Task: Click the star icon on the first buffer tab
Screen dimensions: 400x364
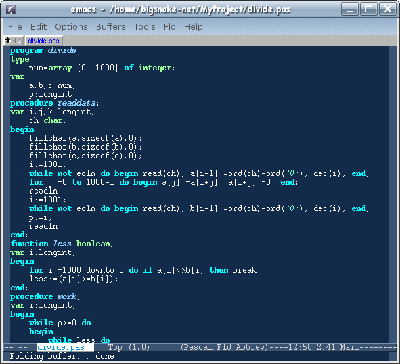Action: [x=8, y=41]
